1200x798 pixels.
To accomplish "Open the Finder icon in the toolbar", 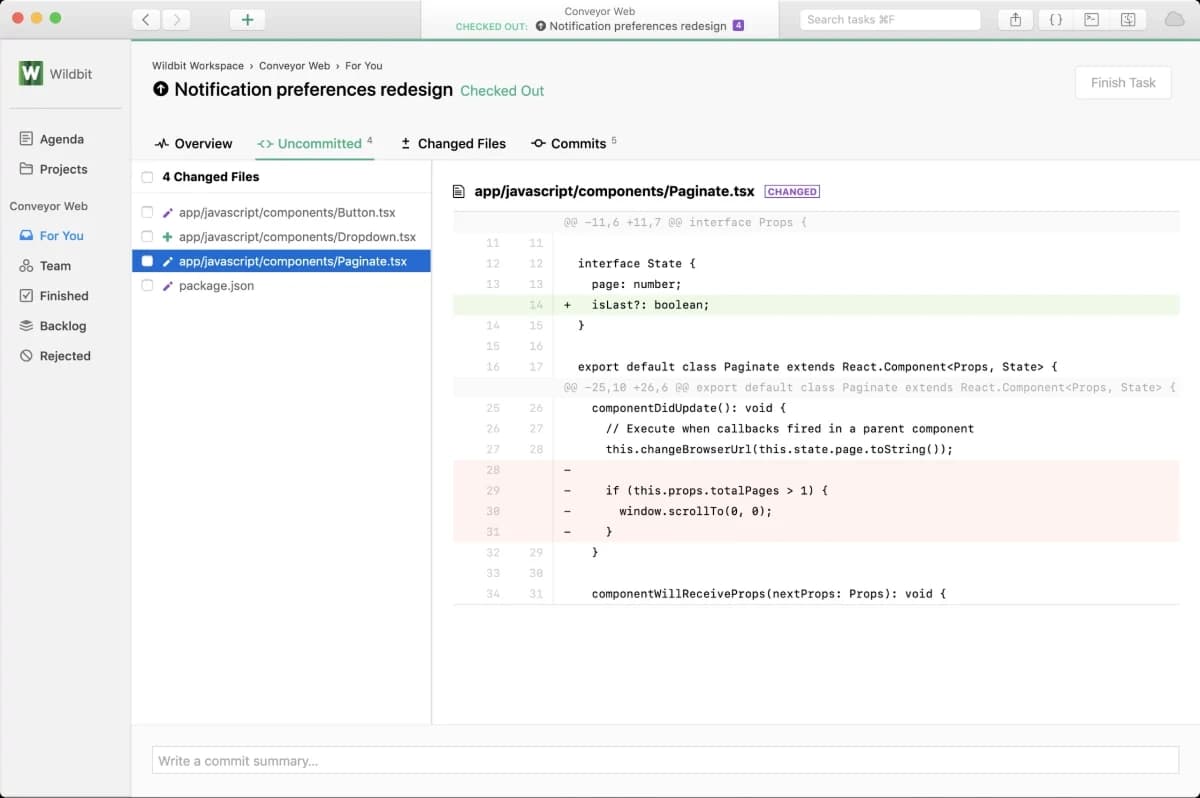I will (x=1128, y=19).
